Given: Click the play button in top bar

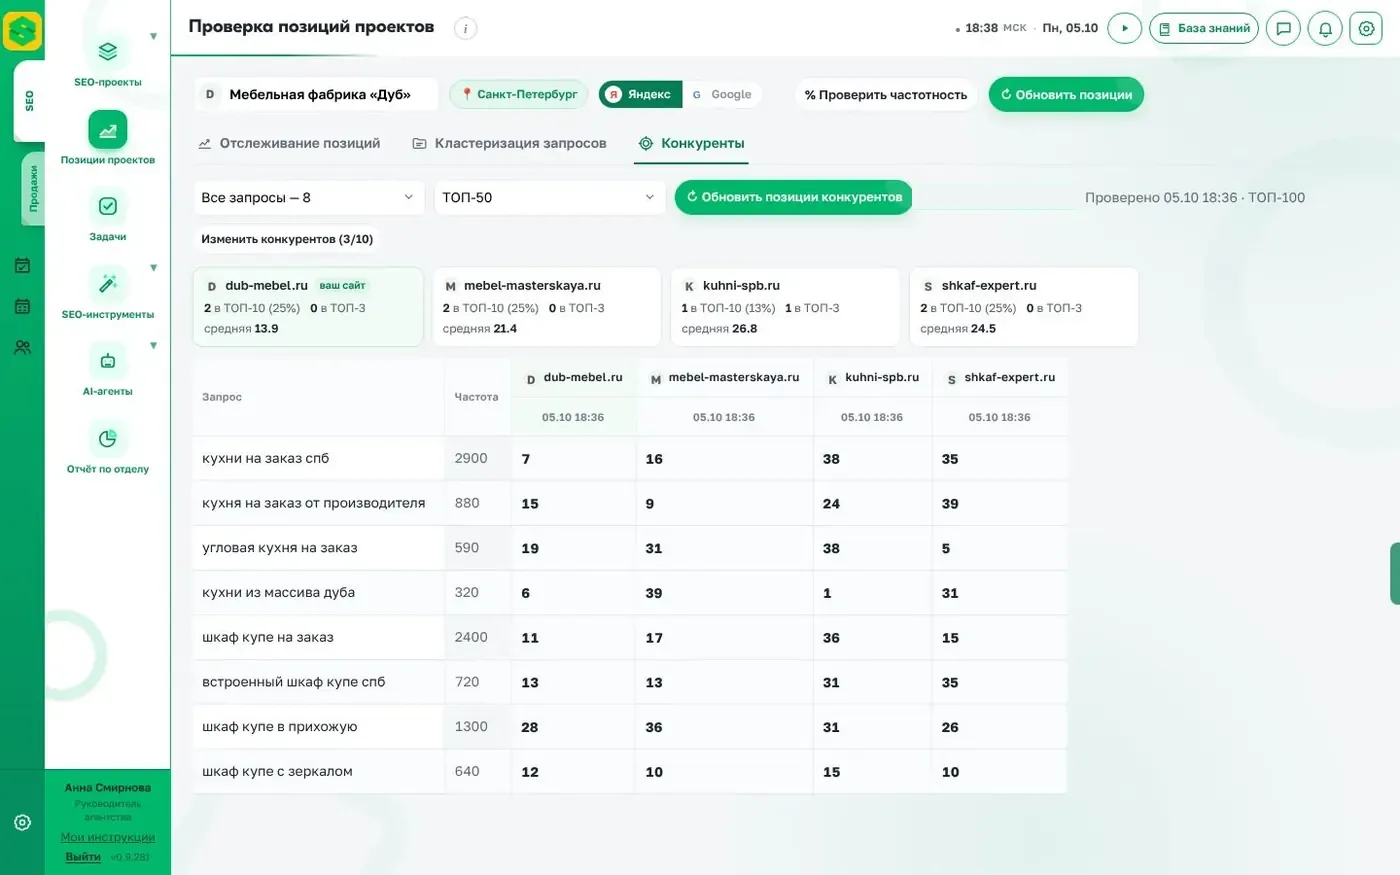Looking at the screenshot, I should (1125, 28).
